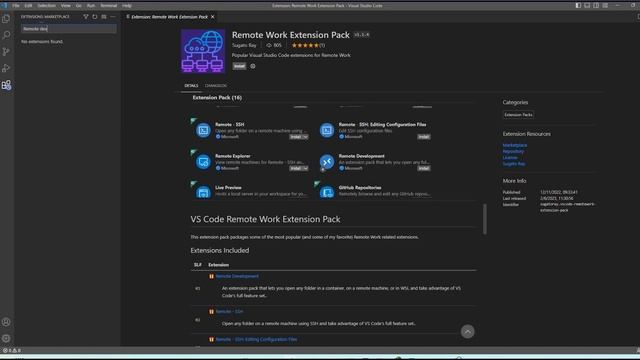Select the Remote Work Extension Pack editor tab
640x360 pixels.
click(169, 17)
